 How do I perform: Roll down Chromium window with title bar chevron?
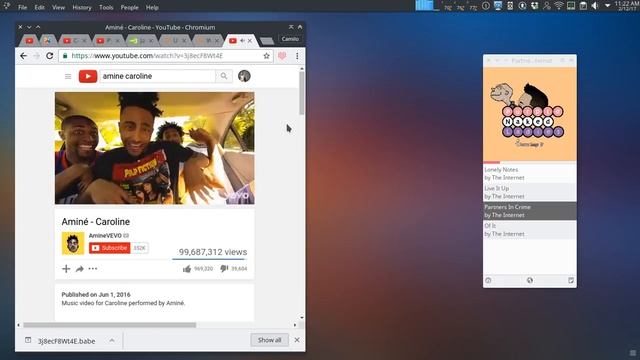point(29,27)
